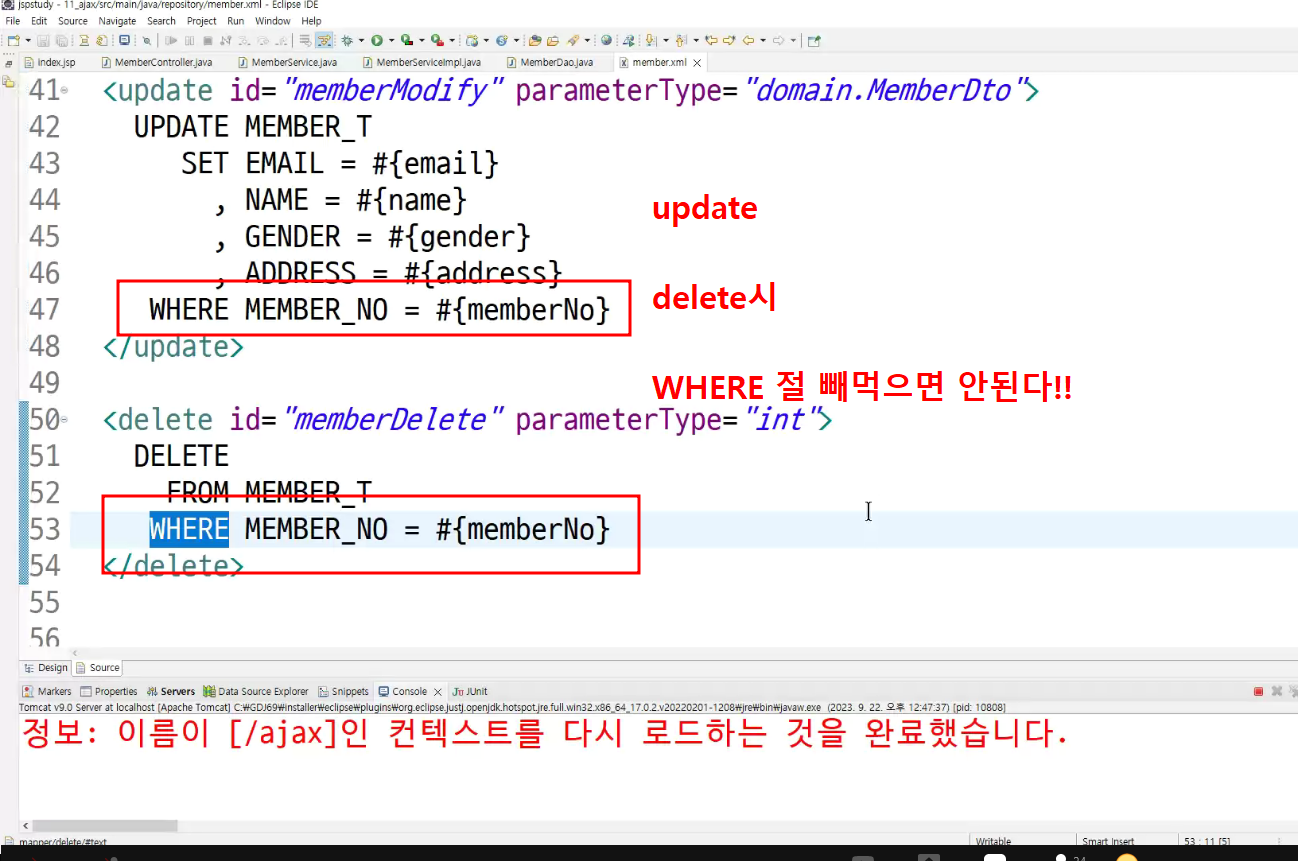Switch to the Design editor tab
Screen dimensions: 1298x861
46,668
